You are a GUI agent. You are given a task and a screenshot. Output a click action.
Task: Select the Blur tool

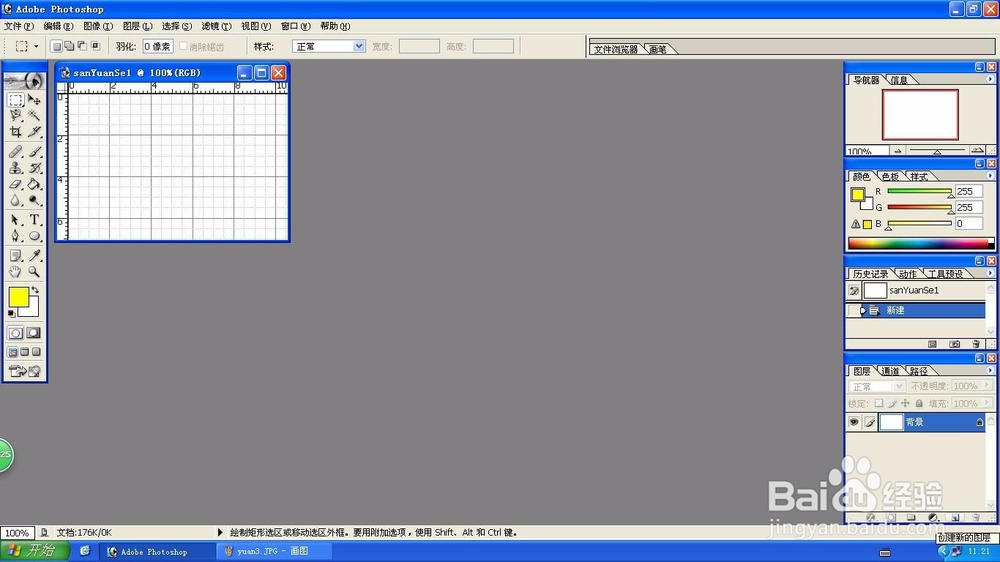point(15,200)
